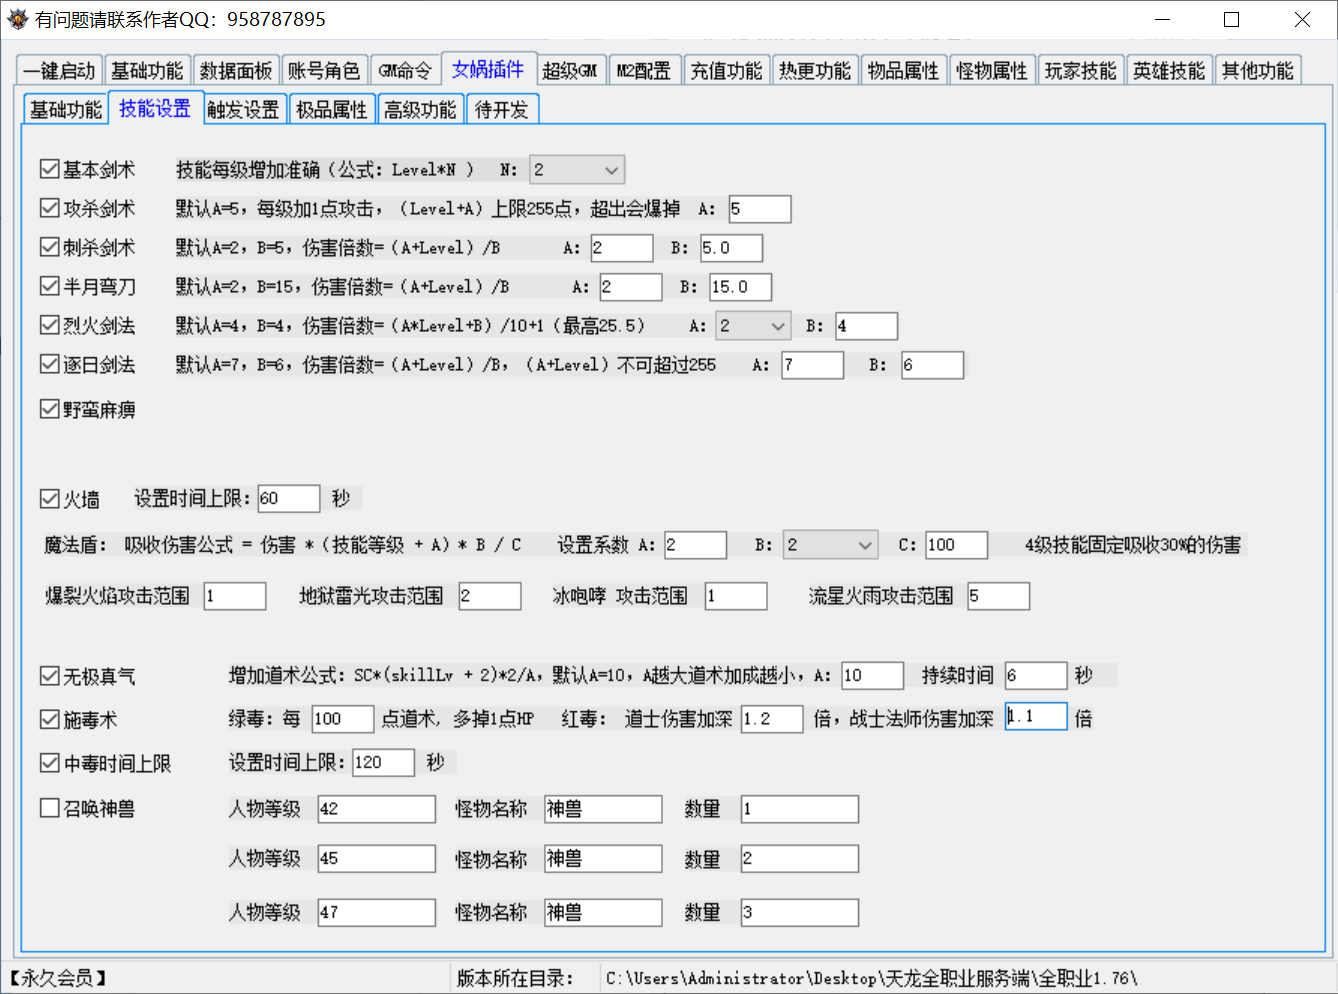Open the 玩家技能 tab
The width and height of the screenshot is (1338, 994).
(1081, 70)
